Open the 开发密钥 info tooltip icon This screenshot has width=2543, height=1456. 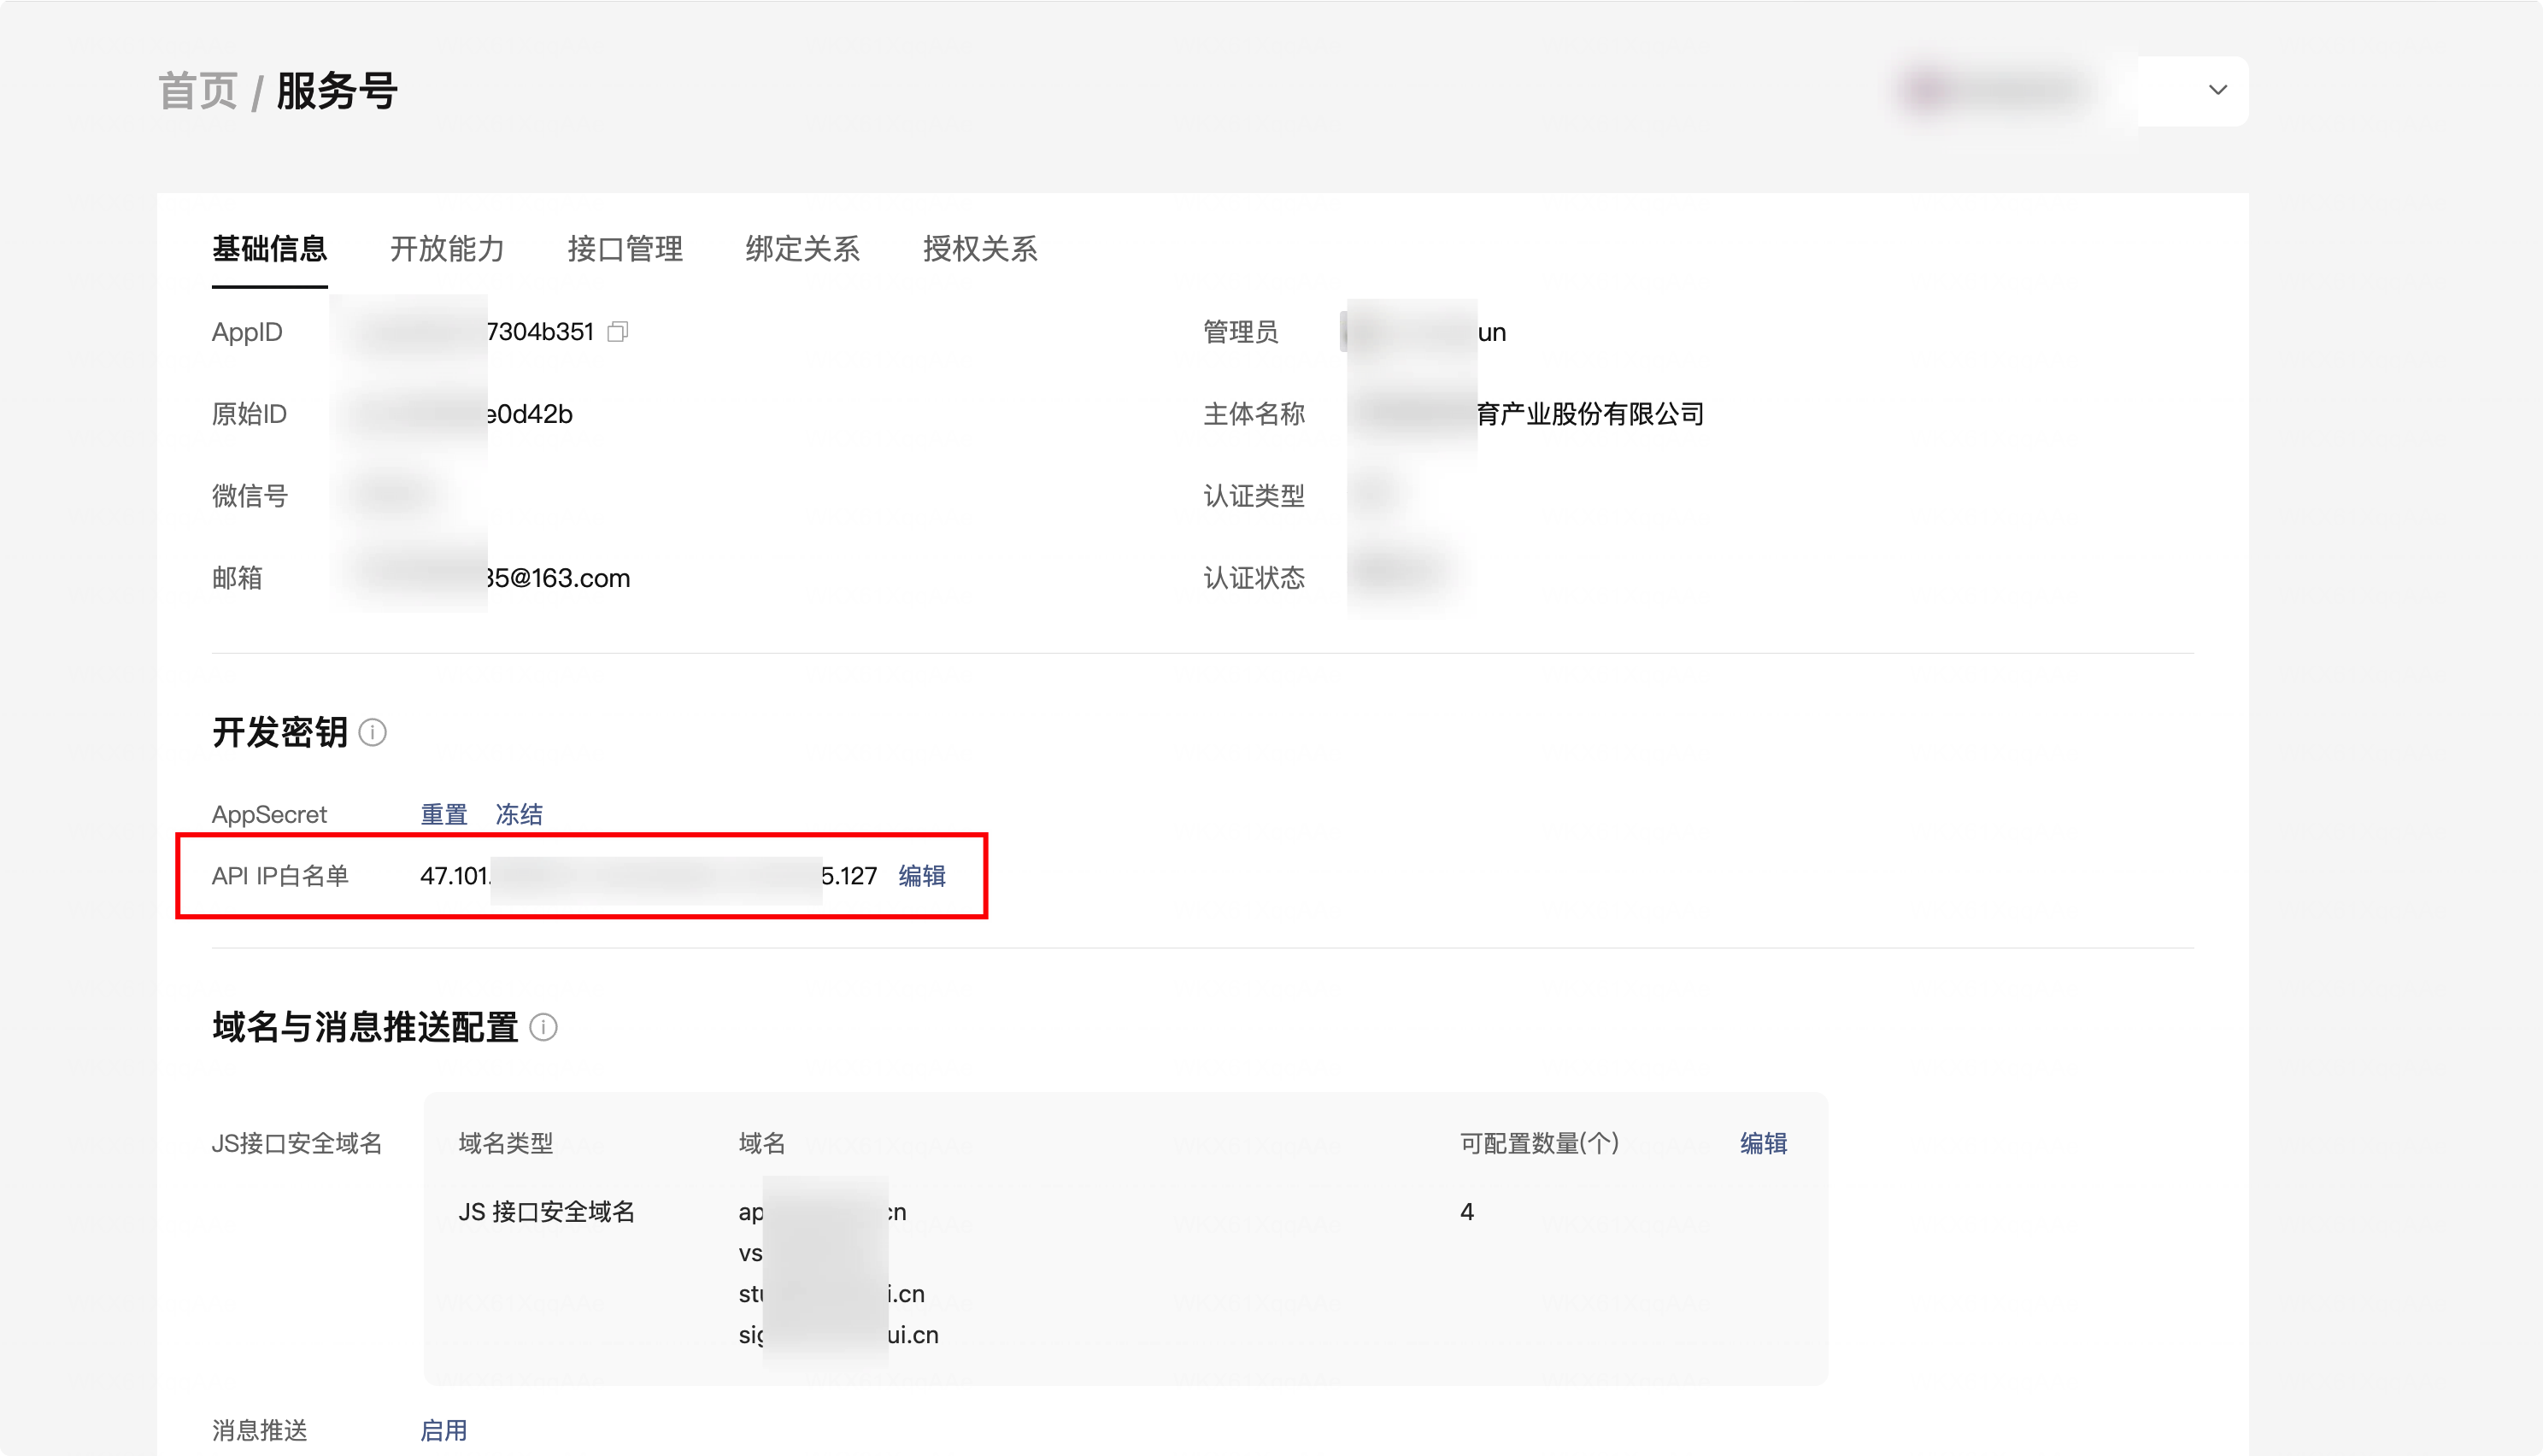click(373, 732)
